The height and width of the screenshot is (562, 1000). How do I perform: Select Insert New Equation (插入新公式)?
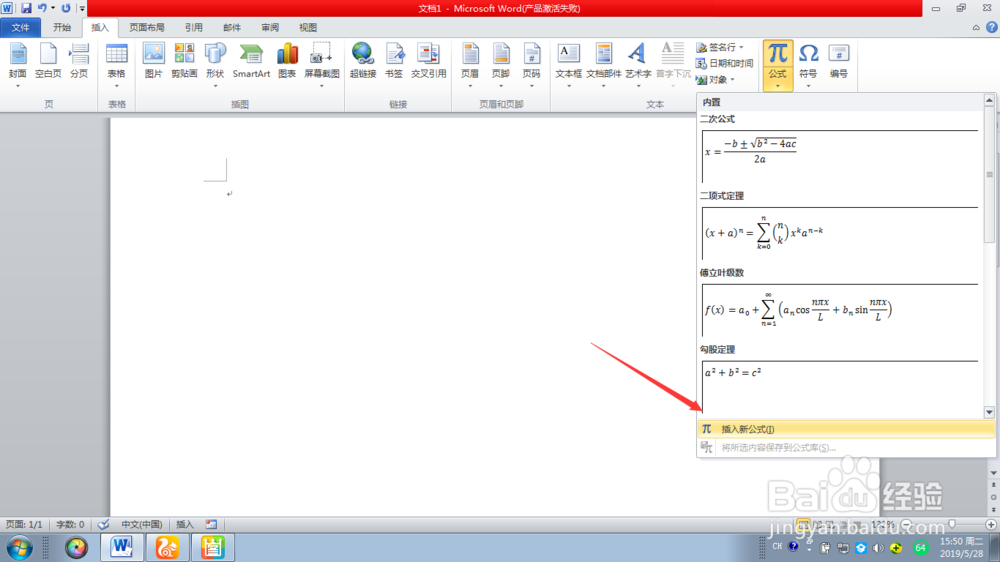tap(846, 429)
